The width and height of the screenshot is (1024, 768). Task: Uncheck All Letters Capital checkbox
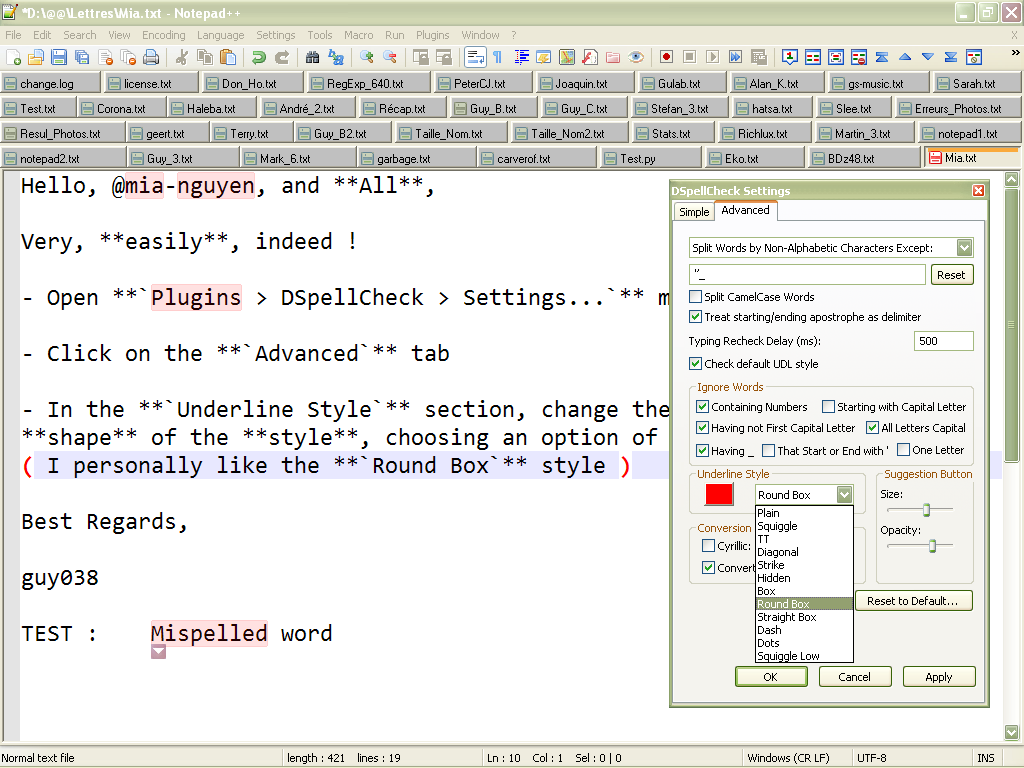tap(872, 428)
